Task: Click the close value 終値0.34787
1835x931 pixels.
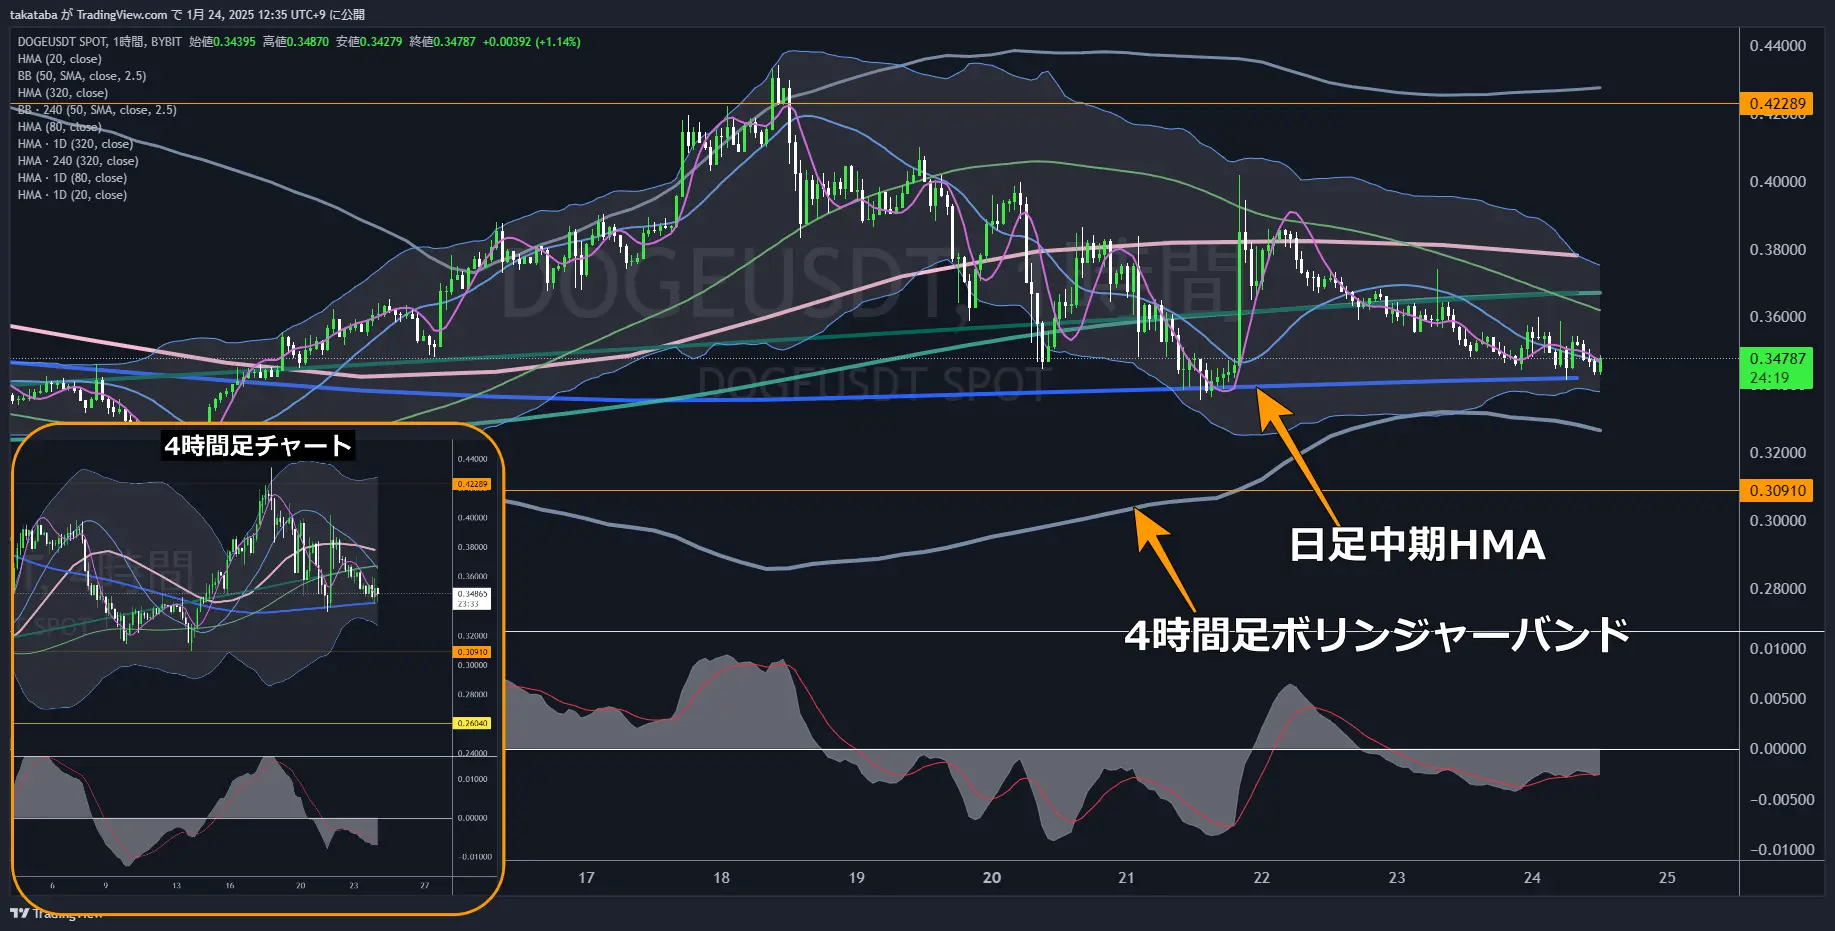Action: pos(442,42)
